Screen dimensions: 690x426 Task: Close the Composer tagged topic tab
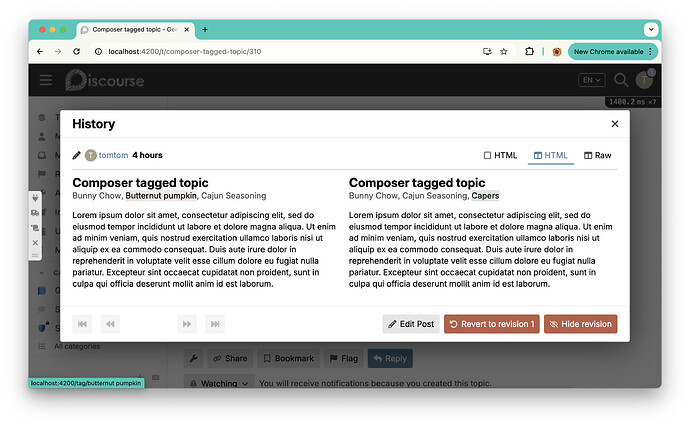pos(187,29)
